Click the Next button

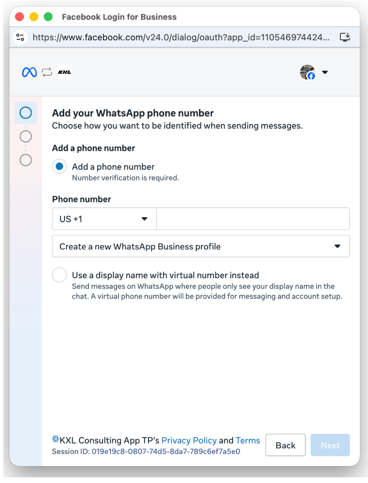pyautogui.click(x=330, y=445)
